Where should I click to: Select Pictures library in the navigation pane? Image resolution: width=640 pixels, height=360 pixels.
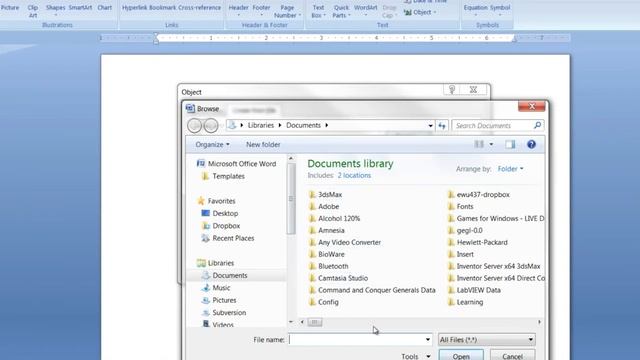point(219,300)
